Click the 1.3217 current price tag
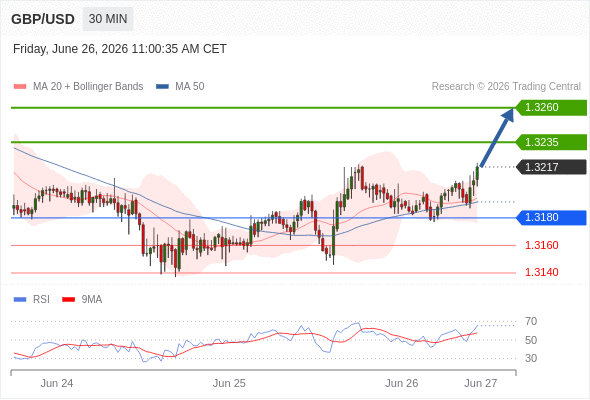590x400 pixels. [551, 167]
